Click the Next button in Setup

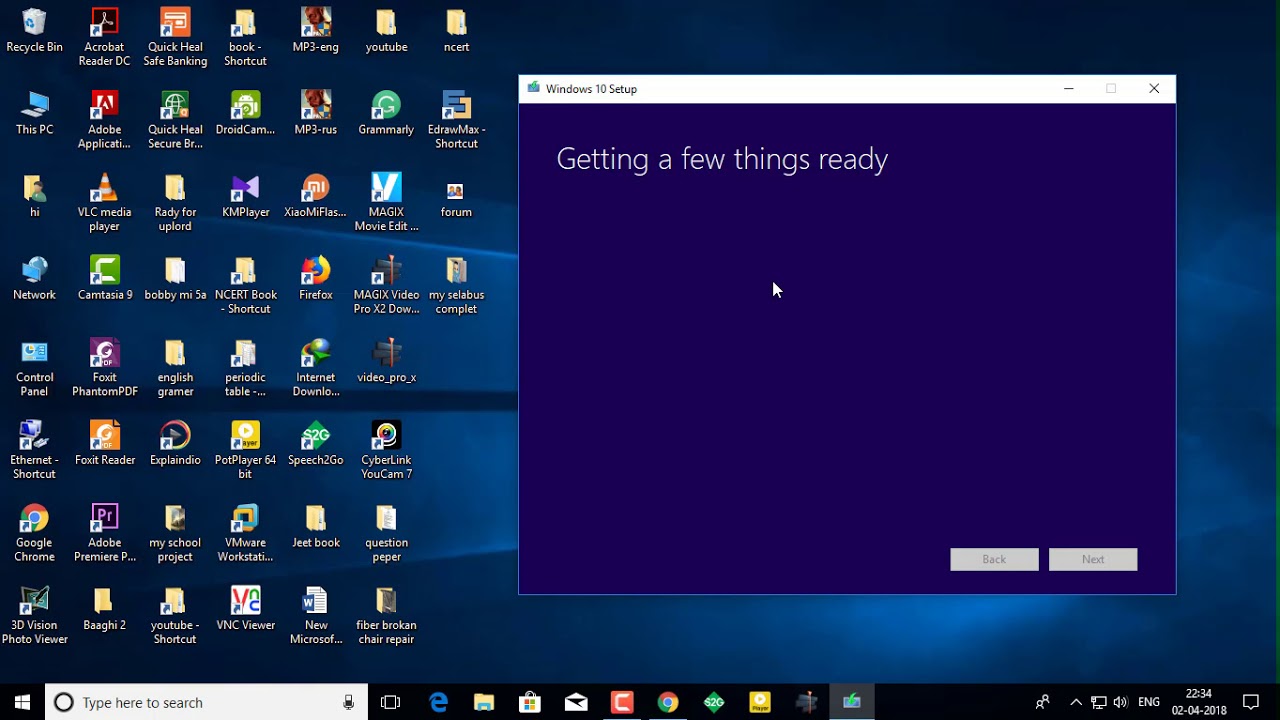coord(1093,559)
